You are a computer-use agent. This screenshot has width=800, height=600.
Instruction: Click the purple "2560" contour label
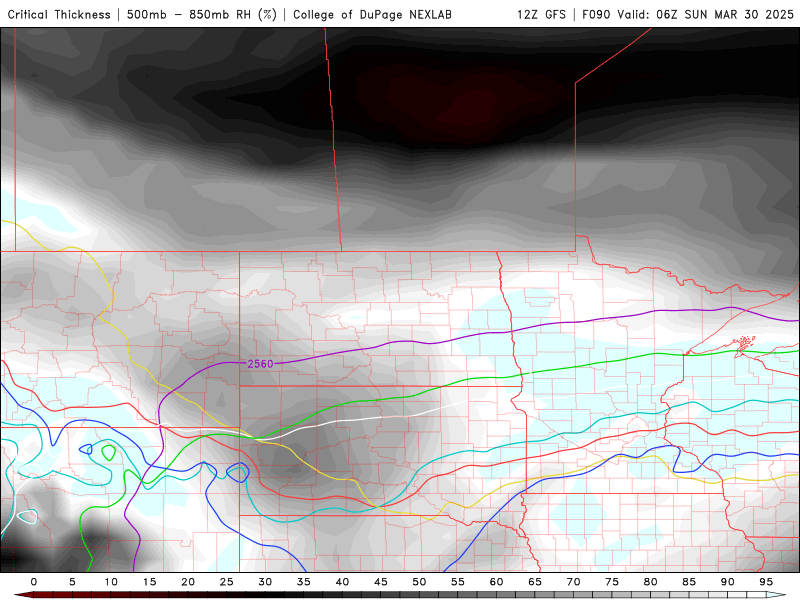tap(260, 364)
